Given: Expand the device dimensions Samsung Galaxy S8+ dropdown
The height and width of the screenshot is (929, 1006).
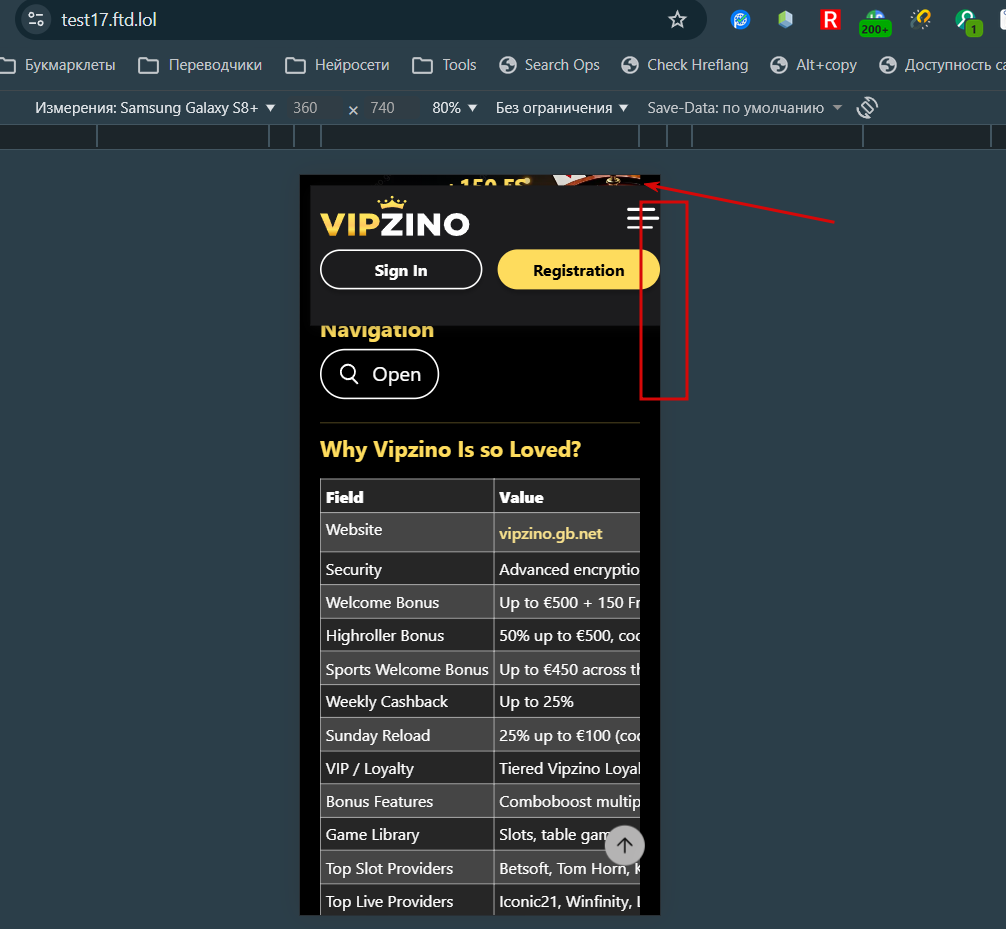Looking at the screenshot, I should pyautogui.click(x=155, y=108).
